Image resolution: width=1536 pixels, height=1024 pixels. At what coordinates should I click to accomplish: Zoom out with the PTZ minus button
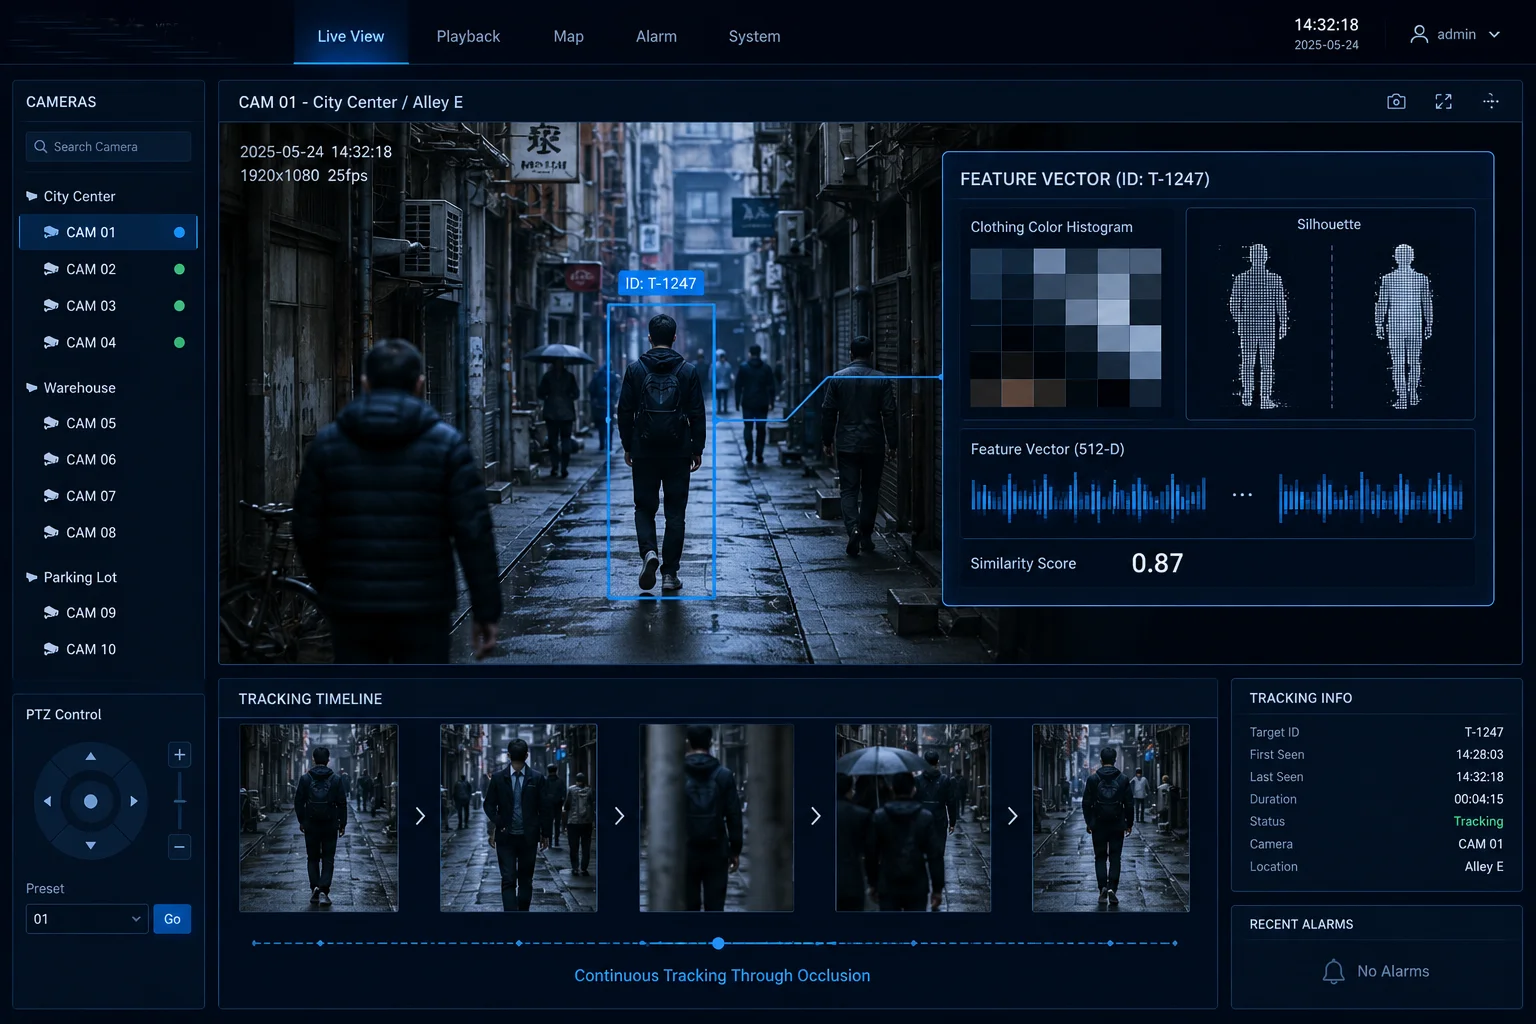[x=180, y=847]
